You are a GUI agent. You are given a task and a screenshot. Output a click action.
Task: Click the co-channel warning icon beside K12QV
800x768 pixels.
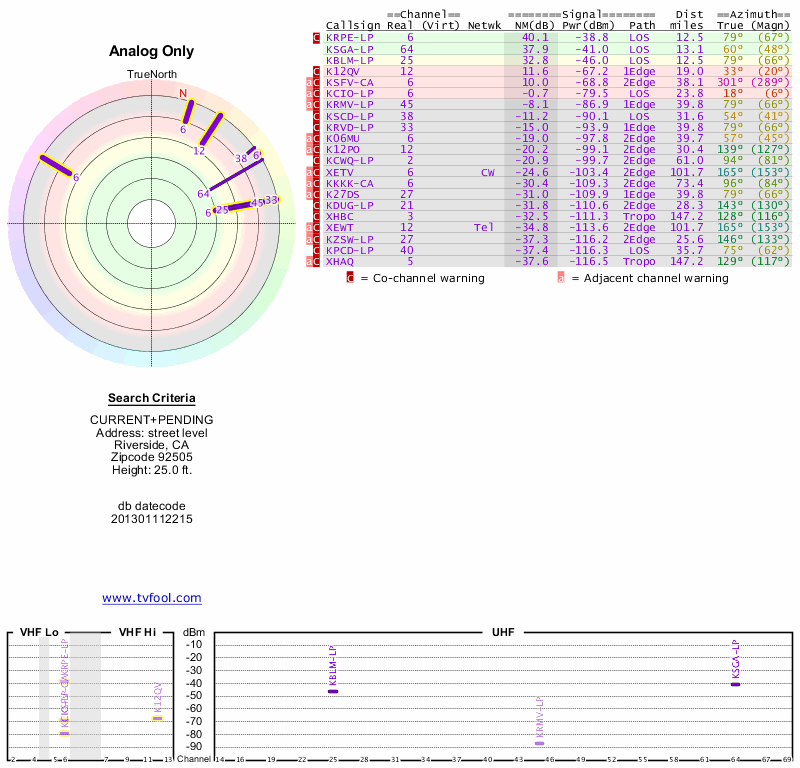coord(317,71)
